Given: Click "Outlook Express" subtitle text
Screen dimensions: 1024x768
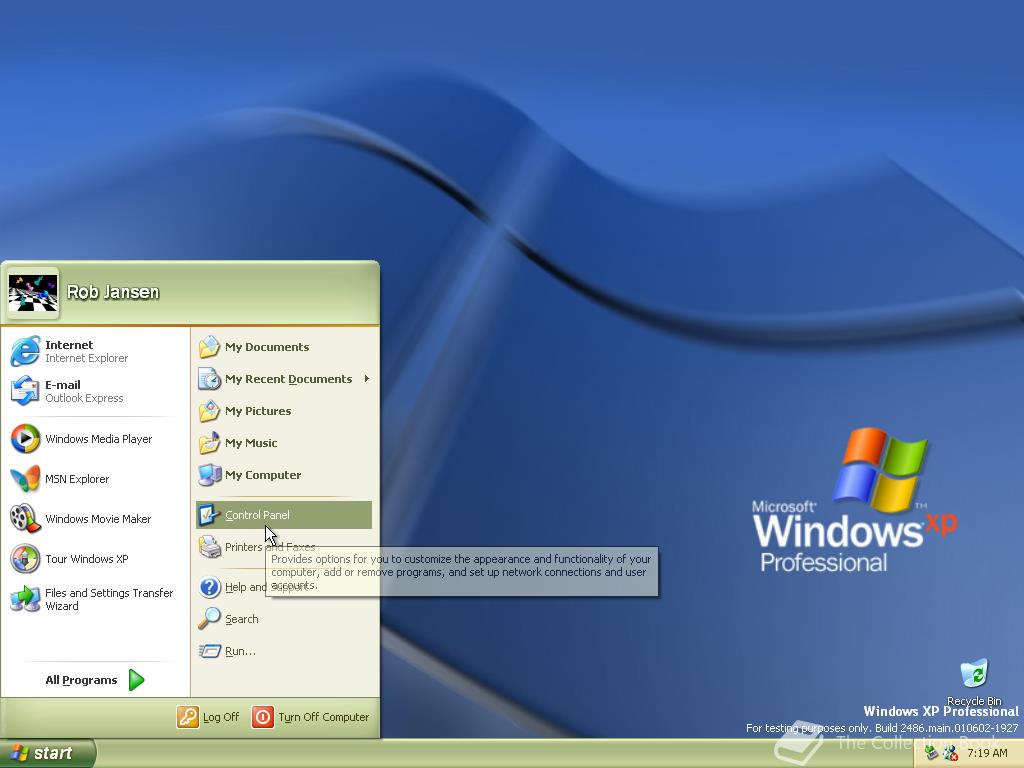Looking at the screenshot, I should [84, 398].
